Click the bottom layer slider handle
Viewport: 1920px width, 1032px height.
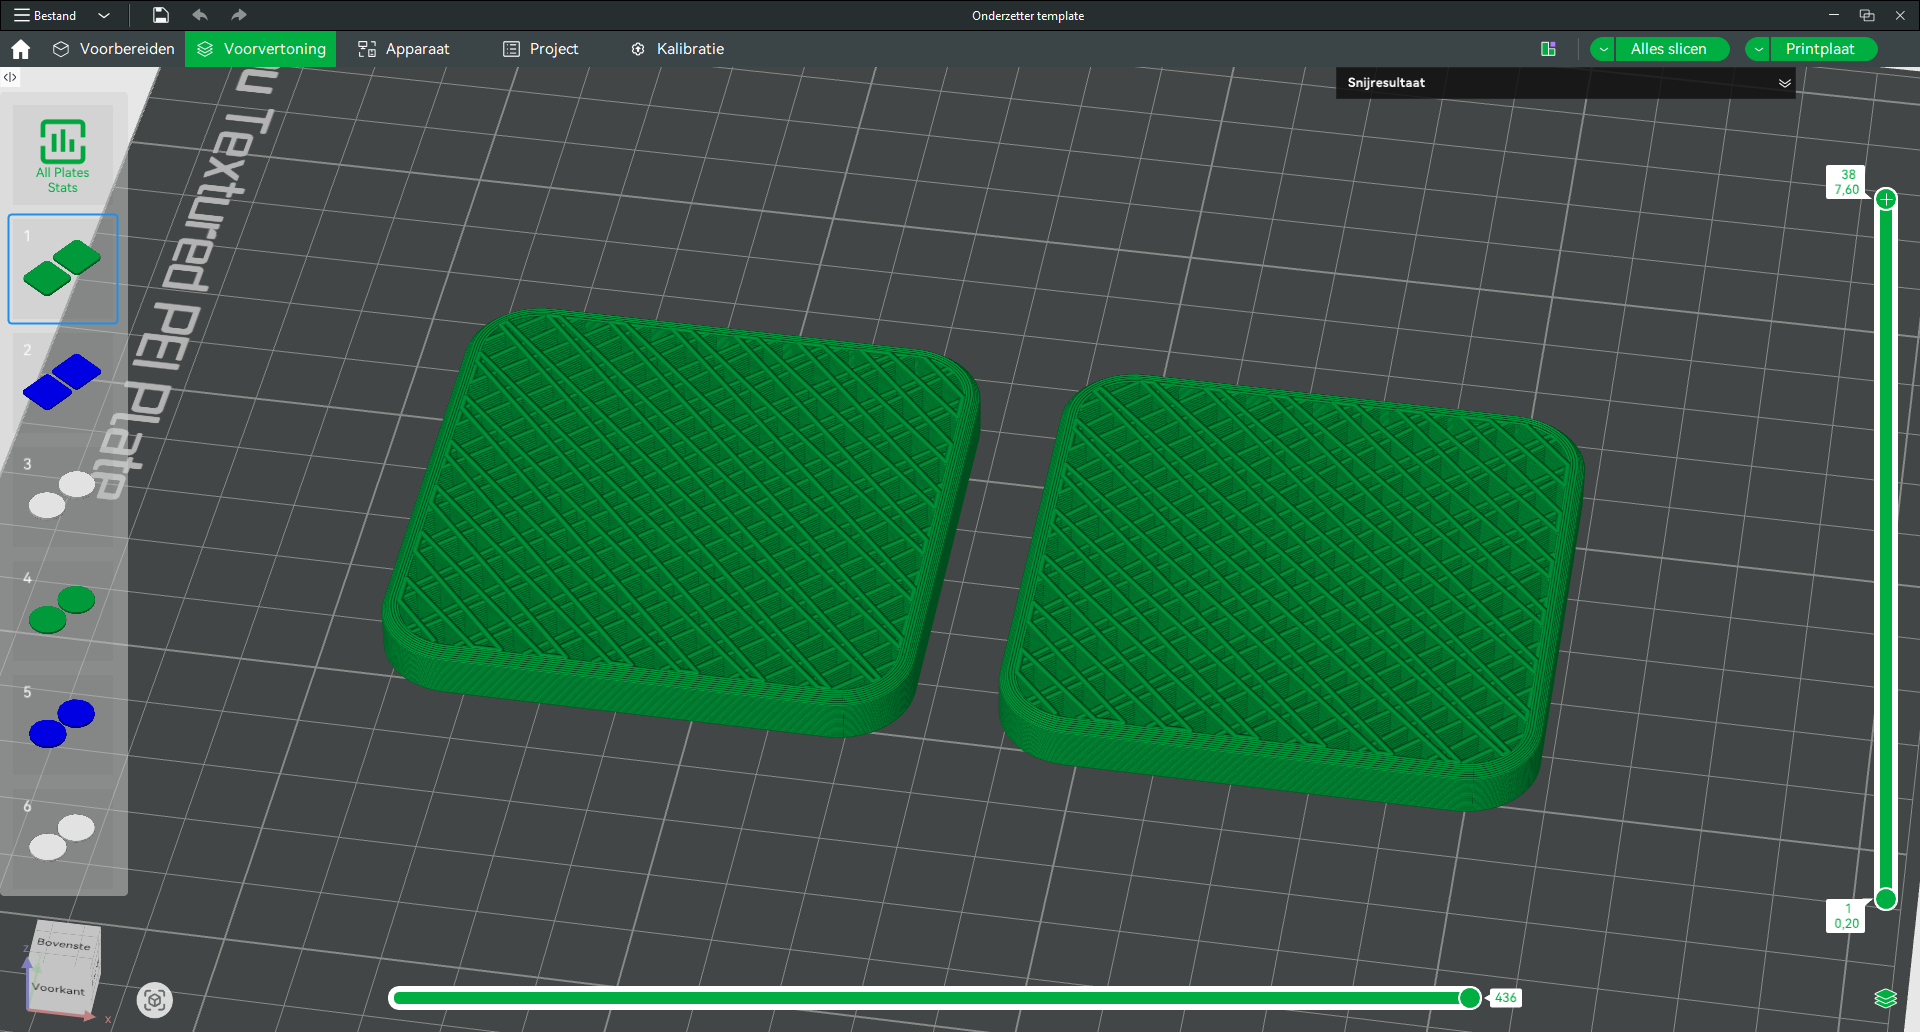pyautogui.click(x=1886, y=899)
